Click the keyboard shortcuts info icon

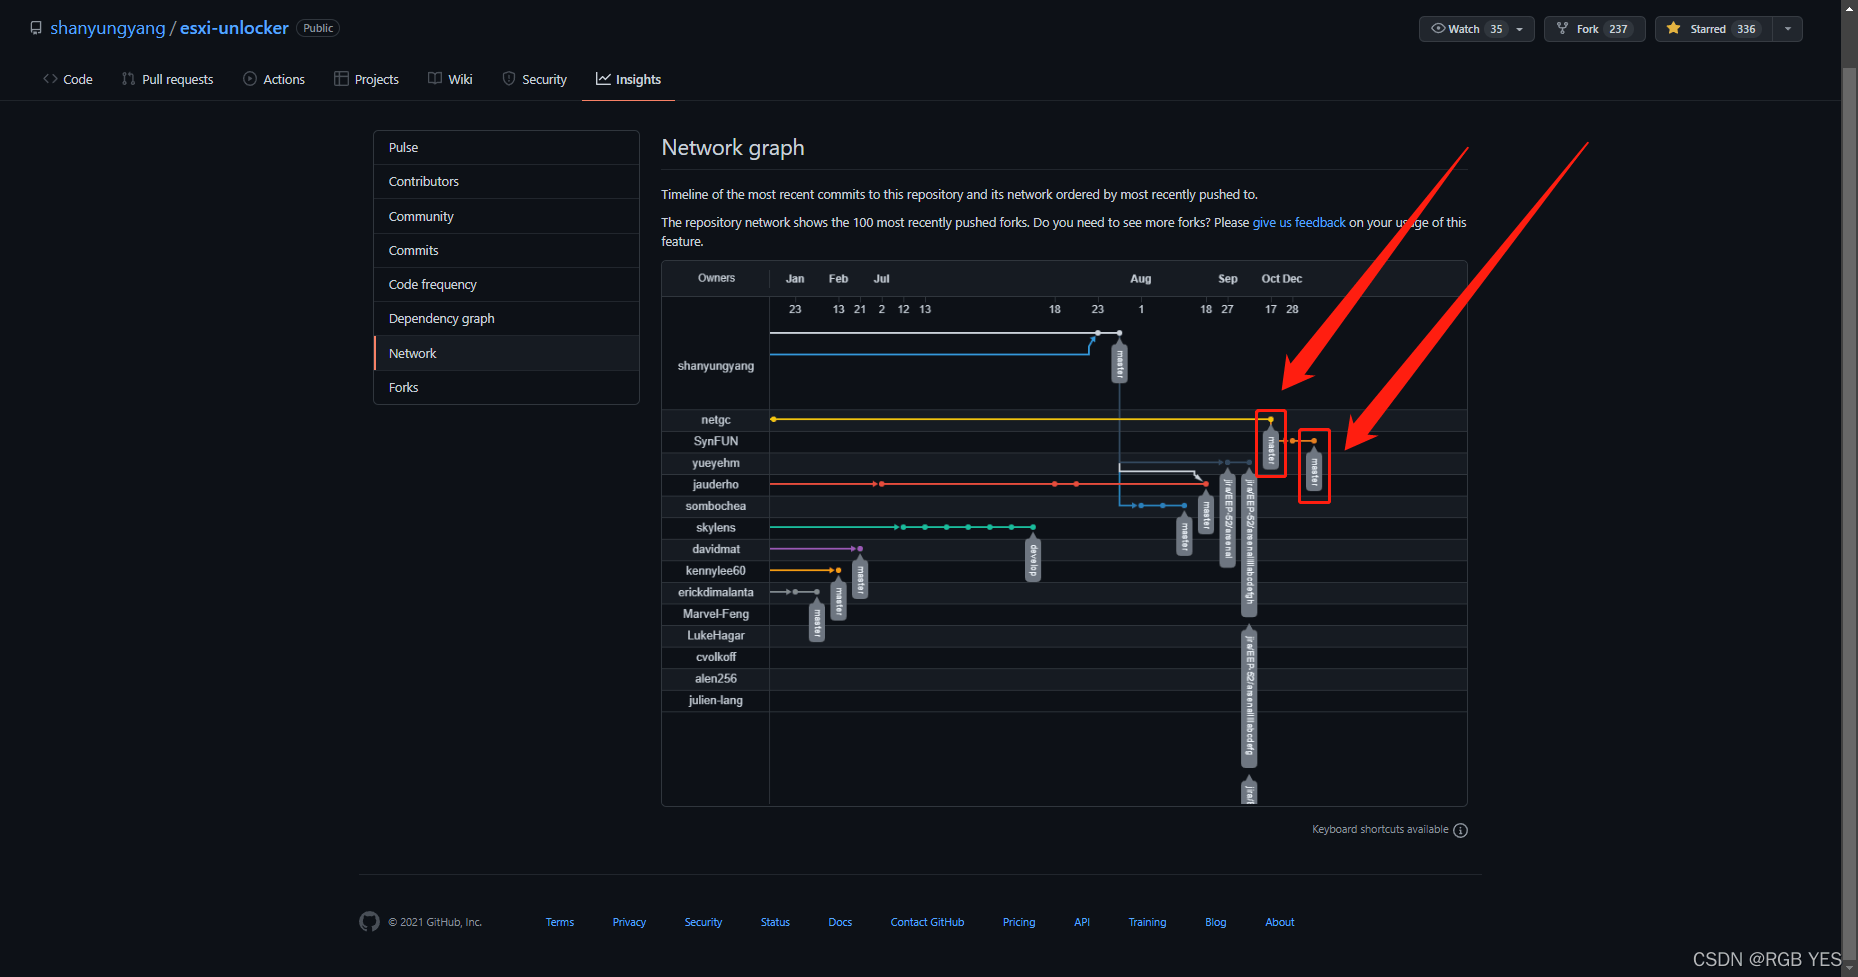point(1460,830)
